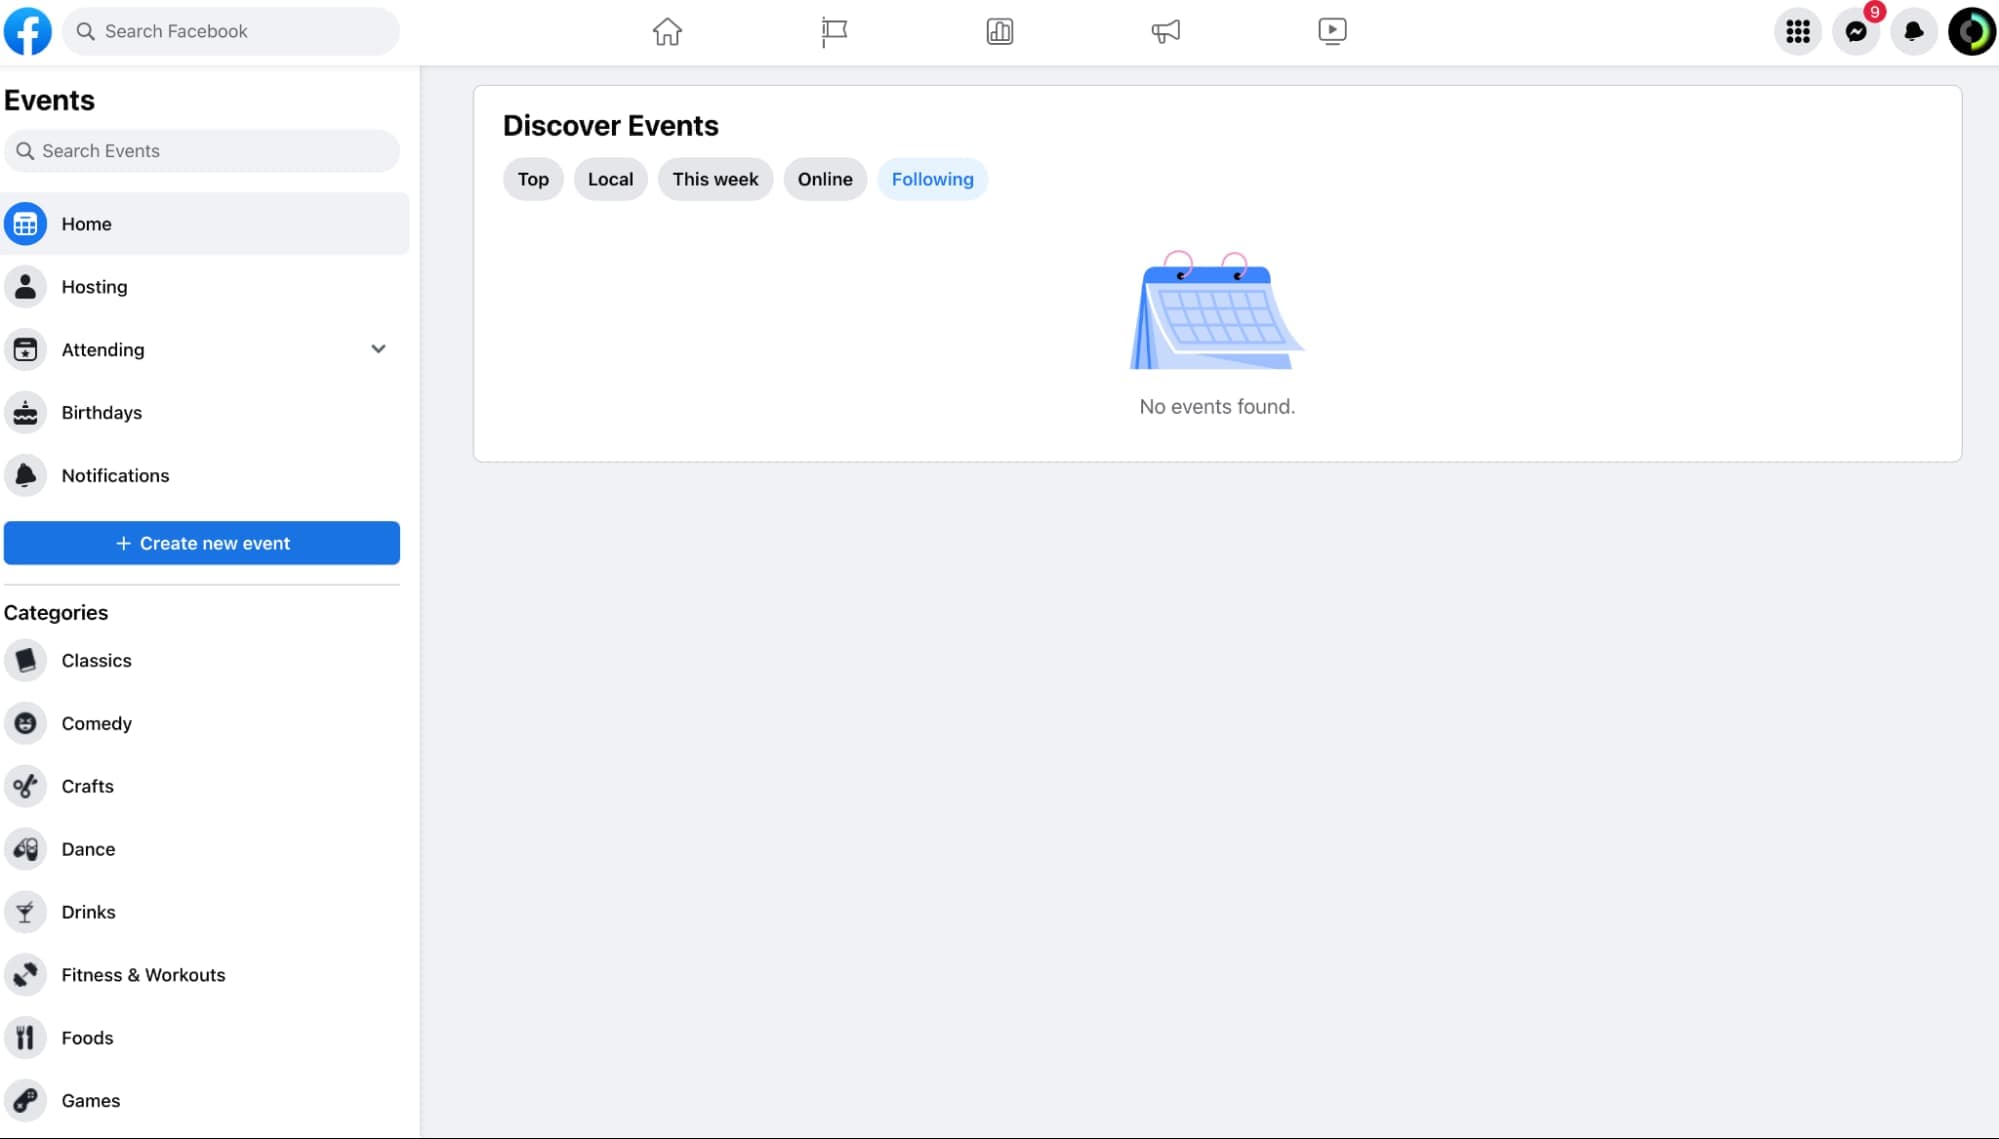Check the notifications bell icon
The image size is (1999, 1139).
tap(1915, 31)
